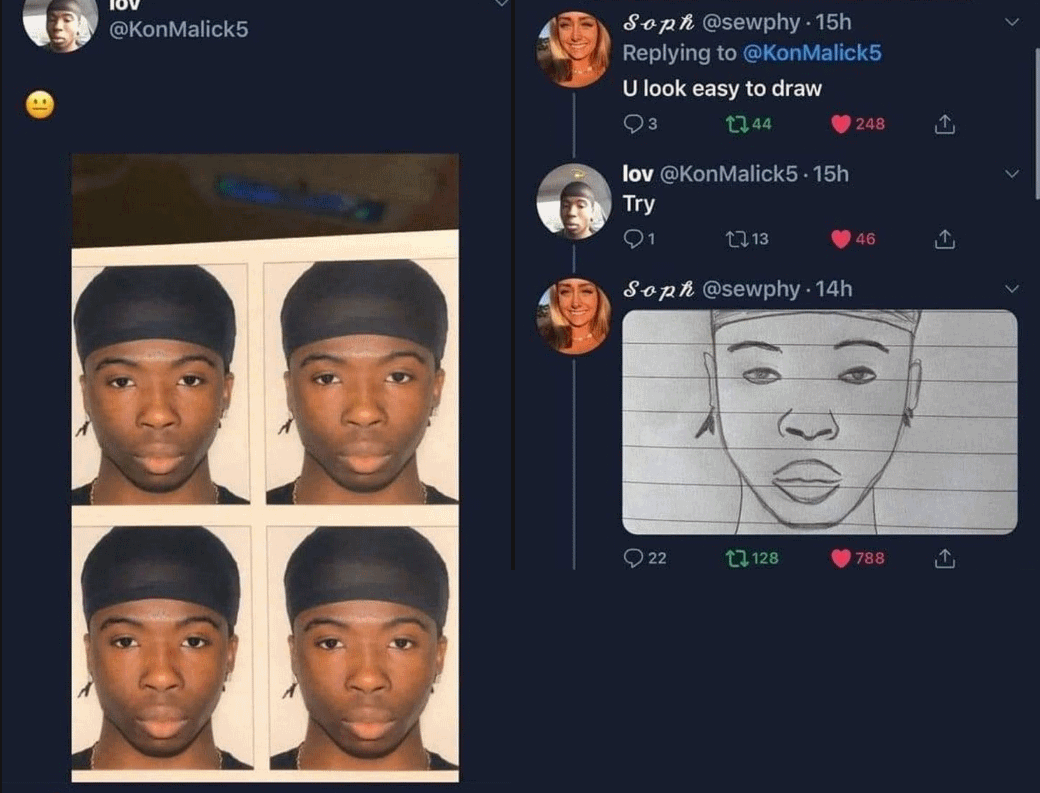This screenshot has width=1040, height=793.
Task: Reply to the 'Try' tweet
Action: click(x=632, y=239)
